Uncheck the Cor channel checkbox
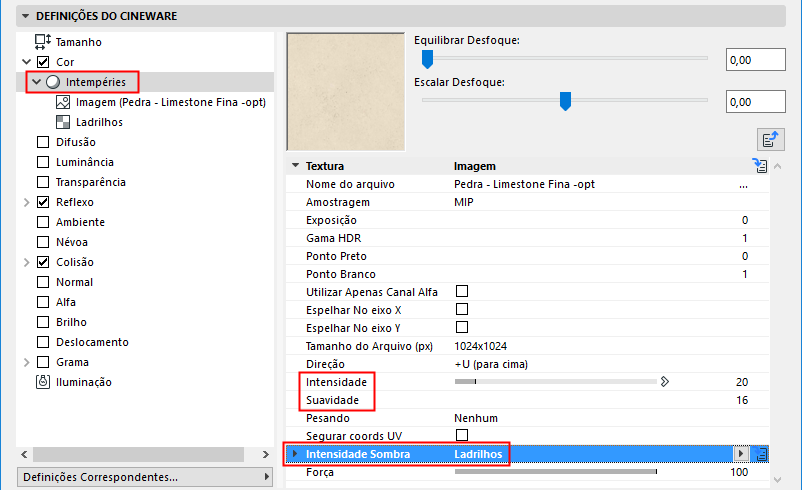Screen dimensions: 802x490 point(43,62)
